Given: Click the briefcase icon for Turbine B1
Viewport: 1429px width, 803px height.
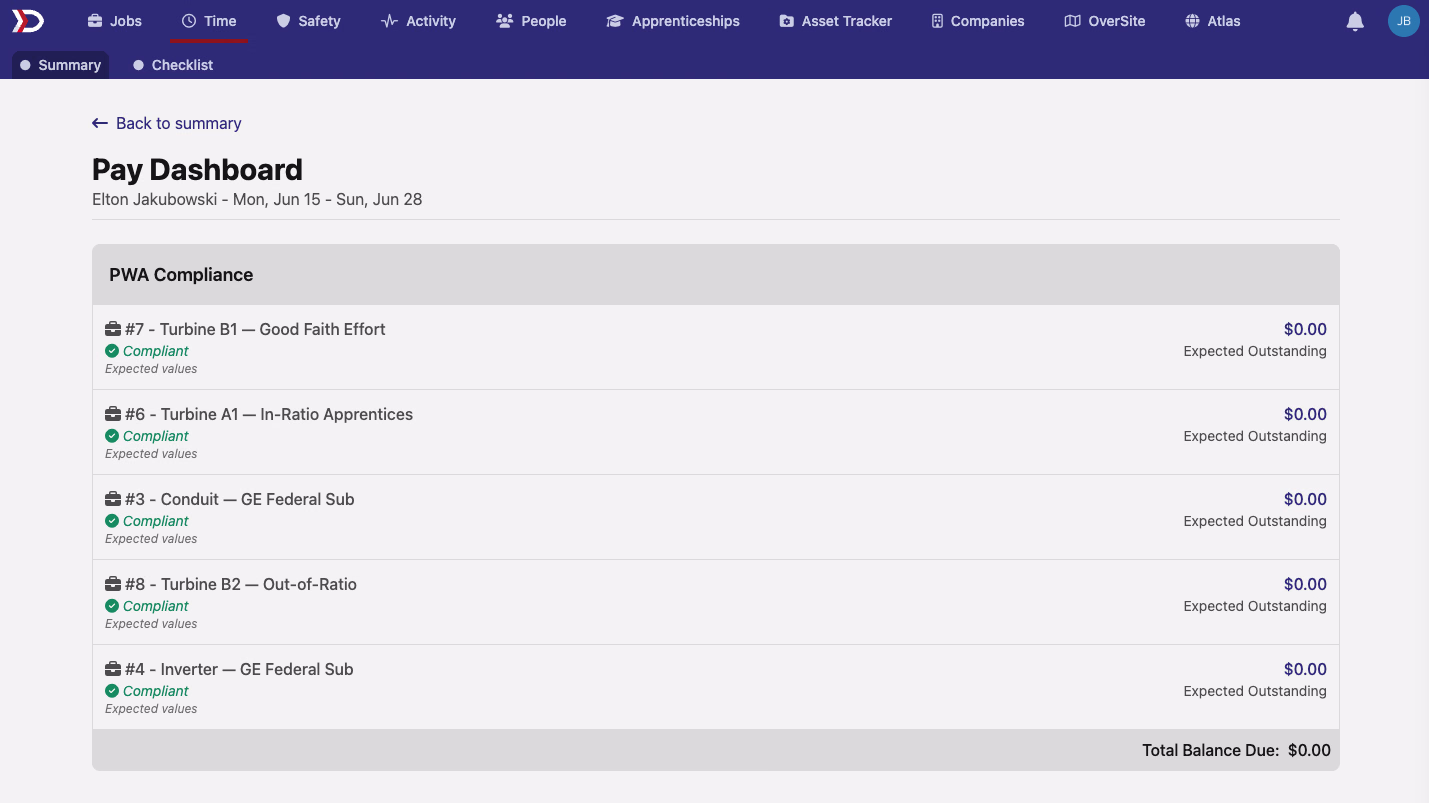Looking at the screenshot, I should [x=113, y=329].
